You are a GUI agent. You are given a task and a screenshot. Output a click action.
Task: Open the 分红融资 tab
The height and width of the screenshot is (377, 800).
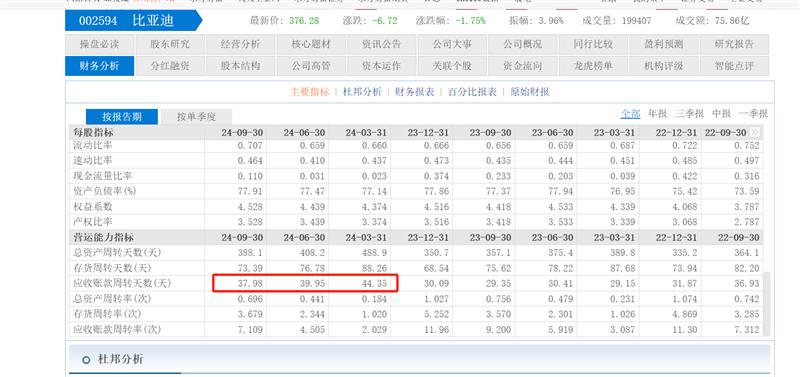pyautogui.click(x=170, y=66)
